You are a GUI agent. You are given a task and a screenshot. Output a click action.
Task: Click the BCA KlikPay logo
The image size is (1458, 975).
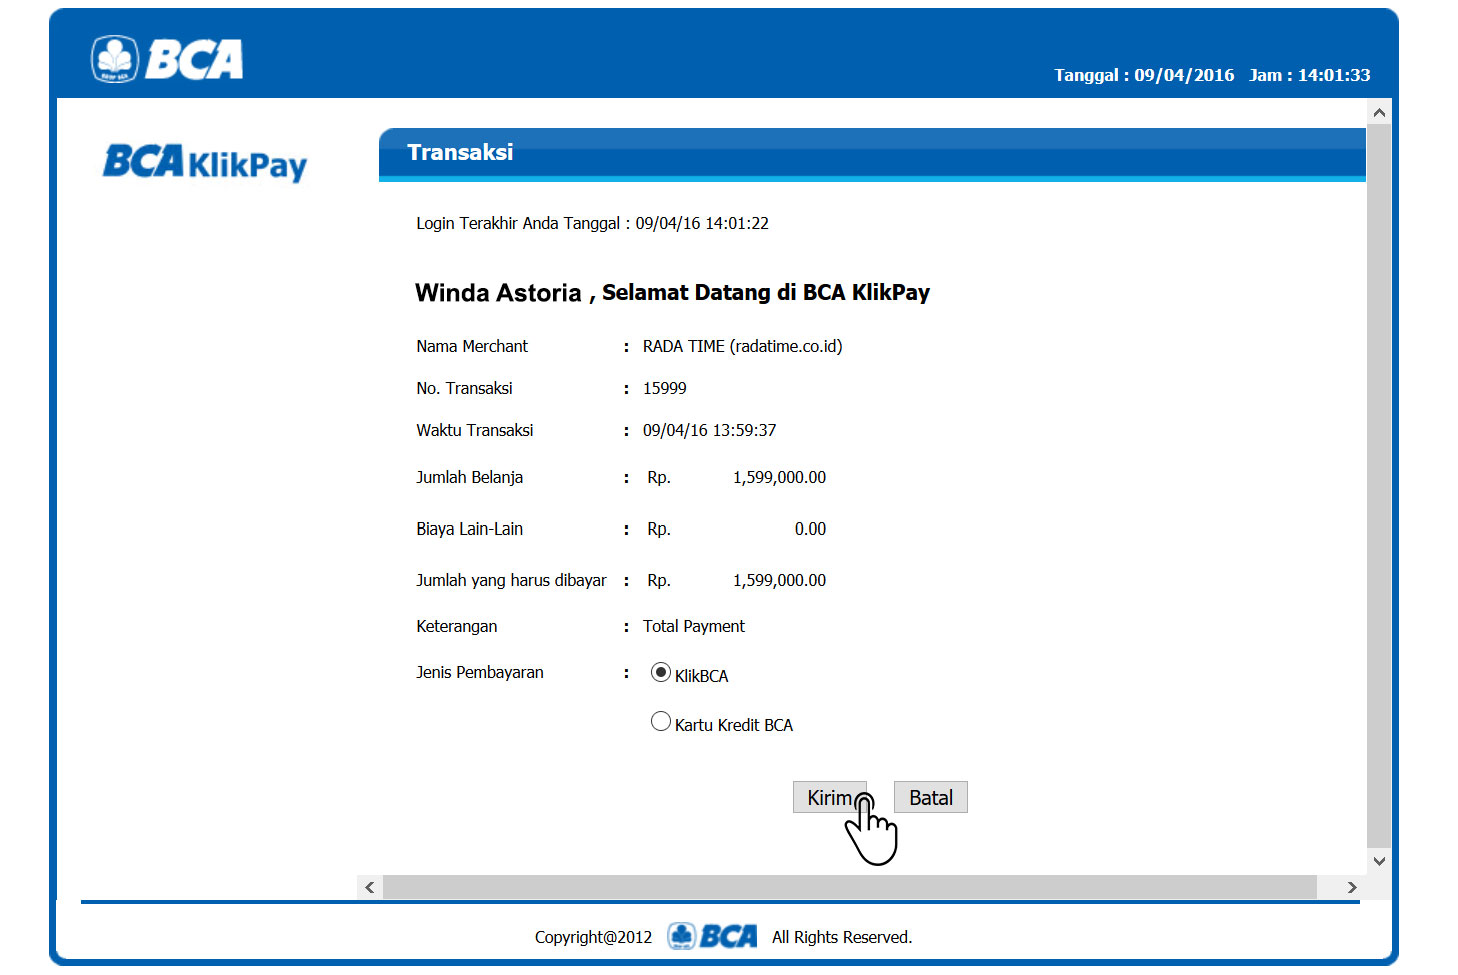pos(205,162)
